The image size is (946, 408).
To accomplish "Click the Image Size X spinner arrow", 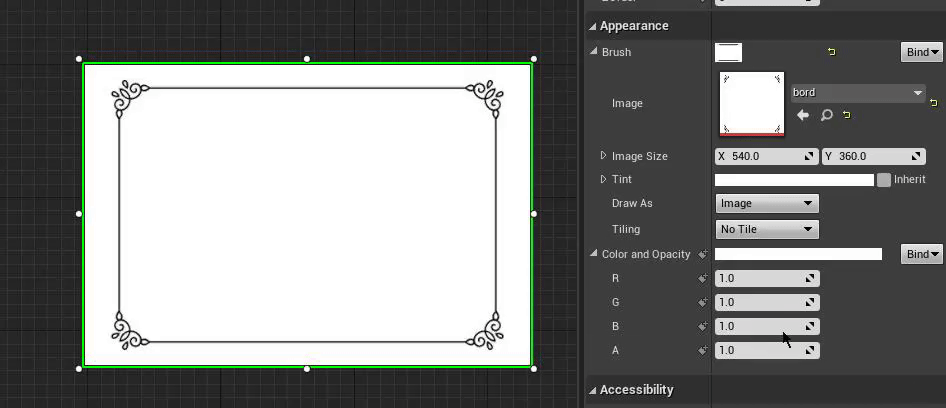I will (810, 156).
